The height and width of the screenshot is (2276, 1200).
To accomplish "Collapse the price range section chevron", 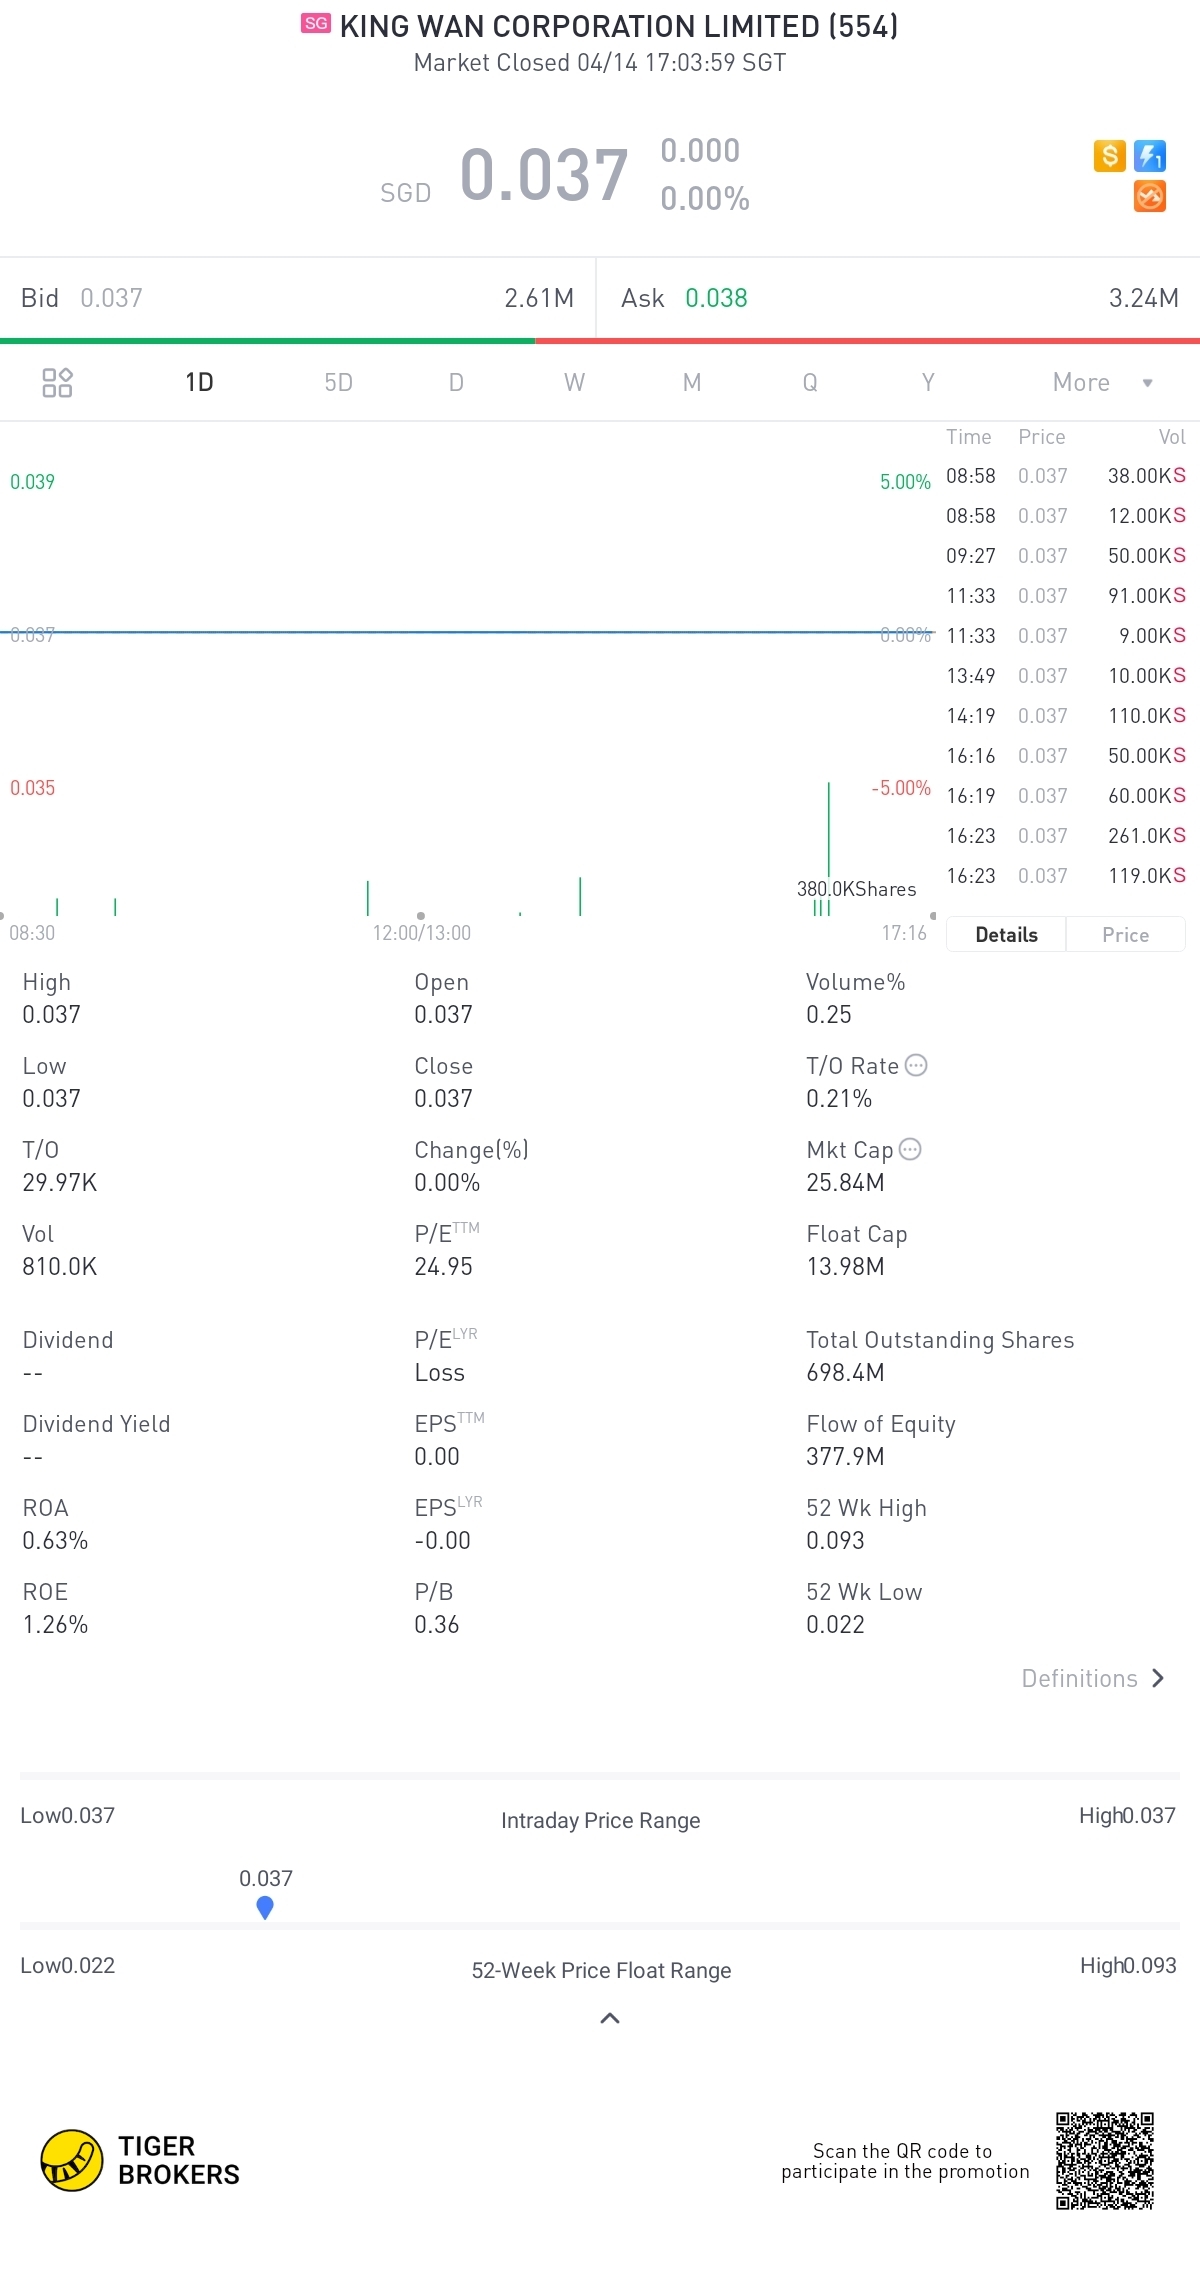I will click(610, 2018).
